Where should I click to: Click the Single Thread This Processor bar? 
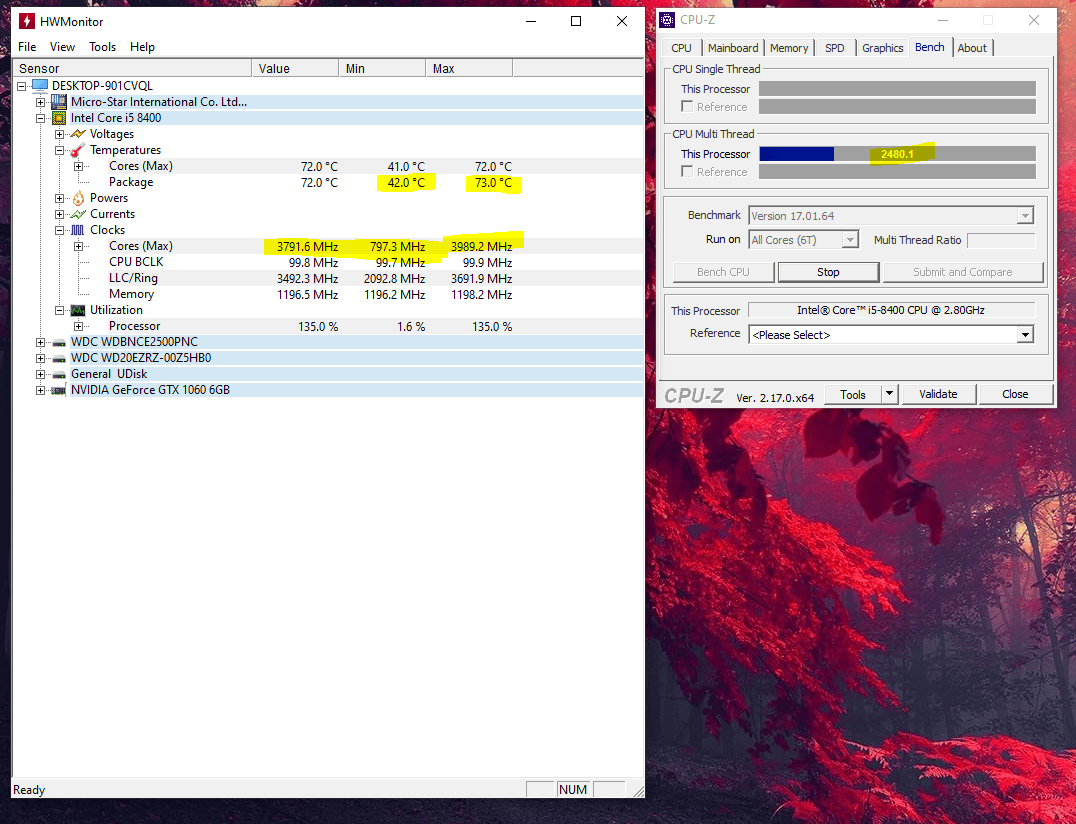(x=897, y=89)
